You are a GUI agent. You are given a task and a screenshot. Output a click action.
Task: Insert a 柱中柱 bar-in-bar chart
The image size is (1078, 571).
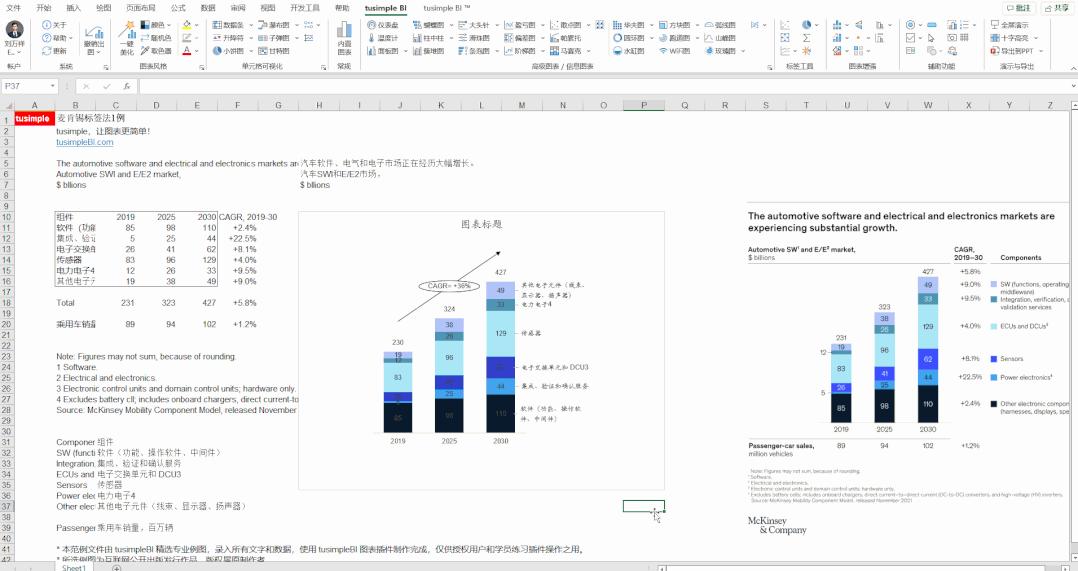click(x=428, y=38)
